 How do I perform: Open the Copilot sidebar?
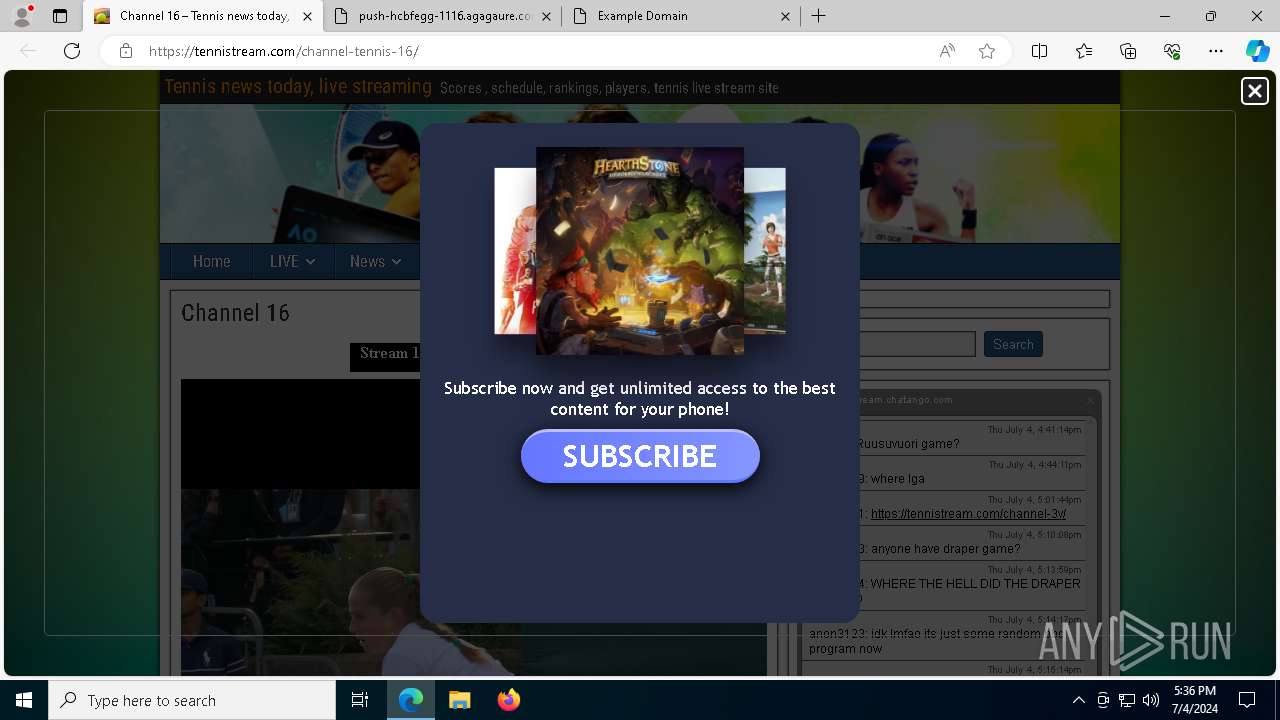[1257, 51]
